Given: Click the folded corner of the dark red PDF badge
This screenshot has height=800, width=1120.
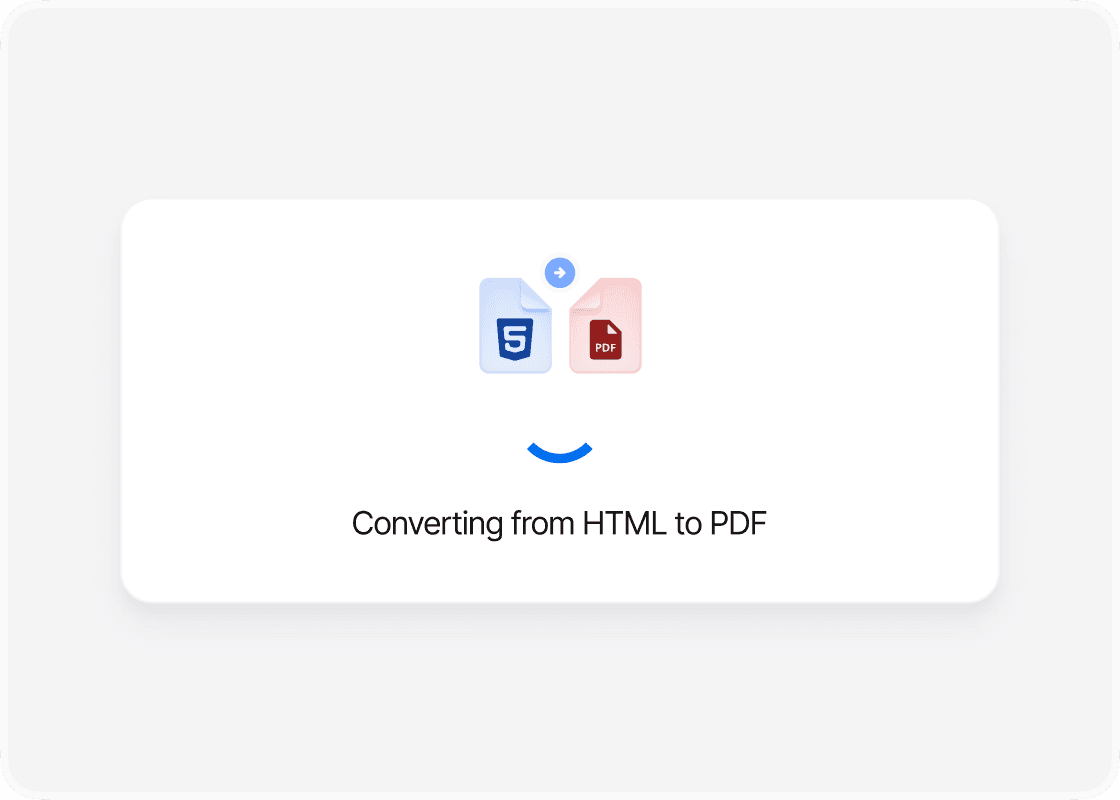Looking at the screenshot, I should point(614,327).
